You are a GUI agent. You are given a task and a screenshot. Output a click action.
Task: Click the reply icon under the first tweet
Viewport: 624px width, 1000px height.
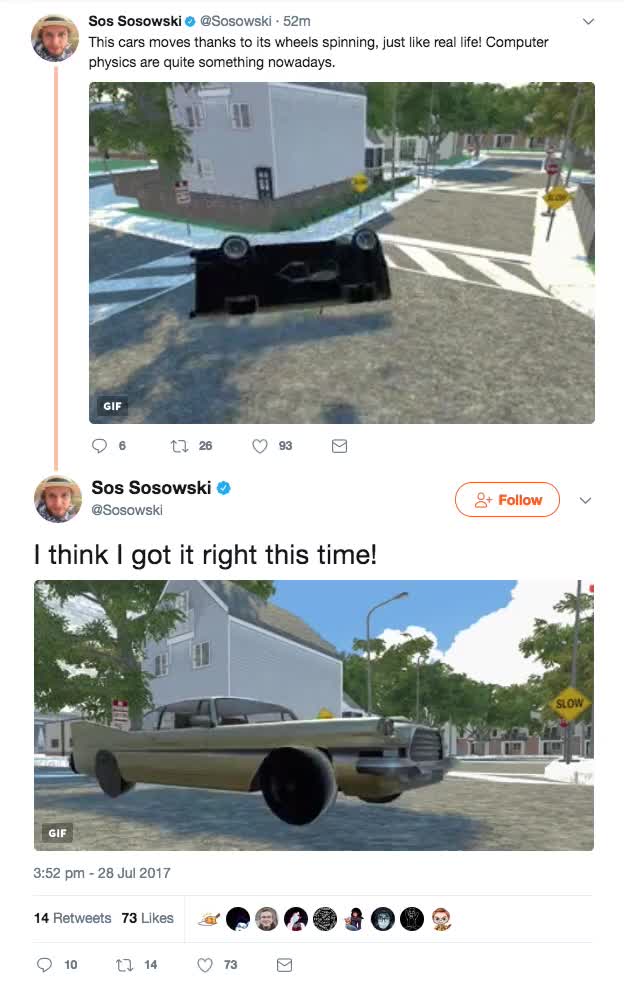click(100, 446)
